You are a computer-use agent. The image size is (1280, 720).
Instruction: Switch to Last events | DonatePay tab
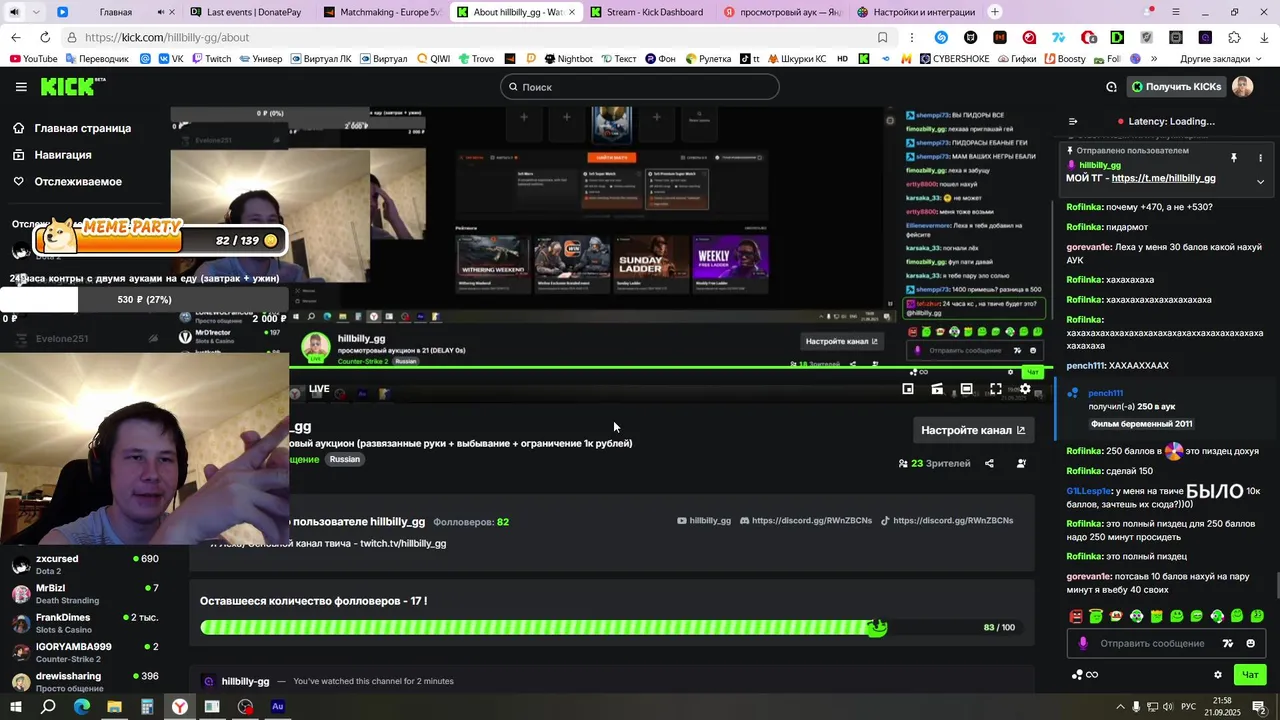coord(244,12)
